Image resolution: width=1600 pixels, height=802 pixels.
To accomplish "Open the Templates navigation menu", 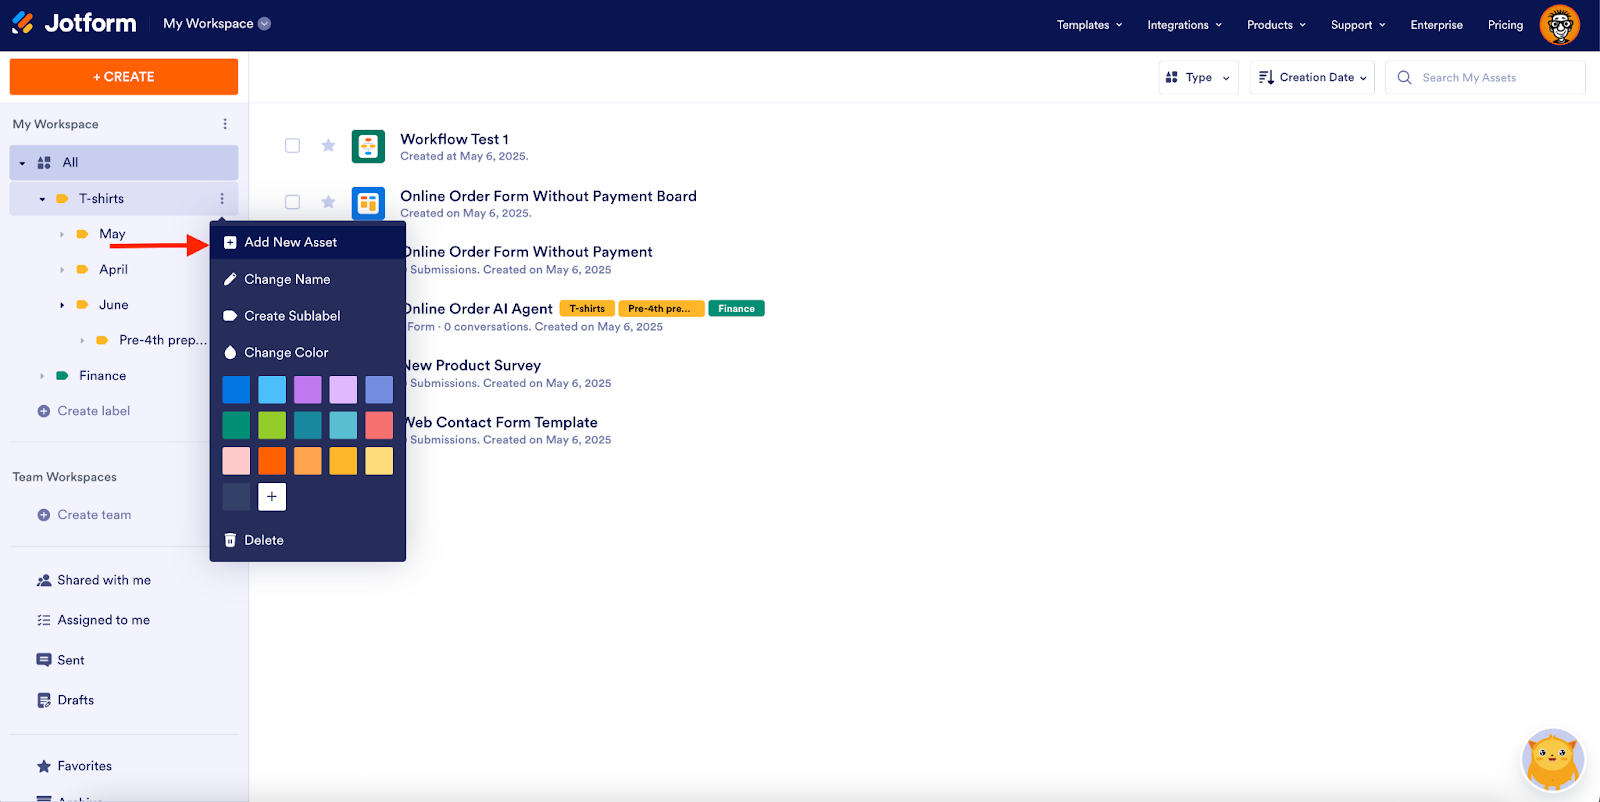I will pos(1089,25).
